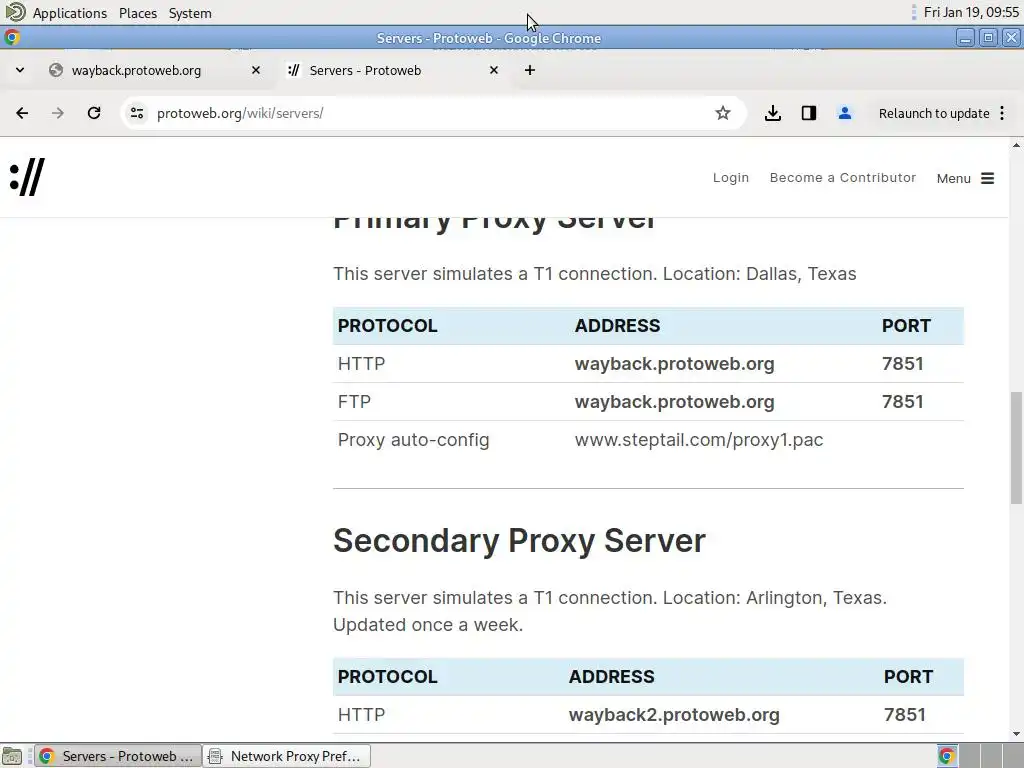Reload the current page
1024x768 pixels.
[94, 113]
